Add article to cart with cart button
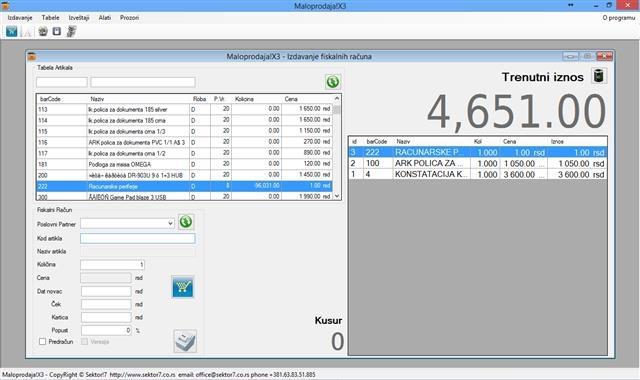Image resolution: width=640 pixels, height=380 pixels. pos(183,287)
